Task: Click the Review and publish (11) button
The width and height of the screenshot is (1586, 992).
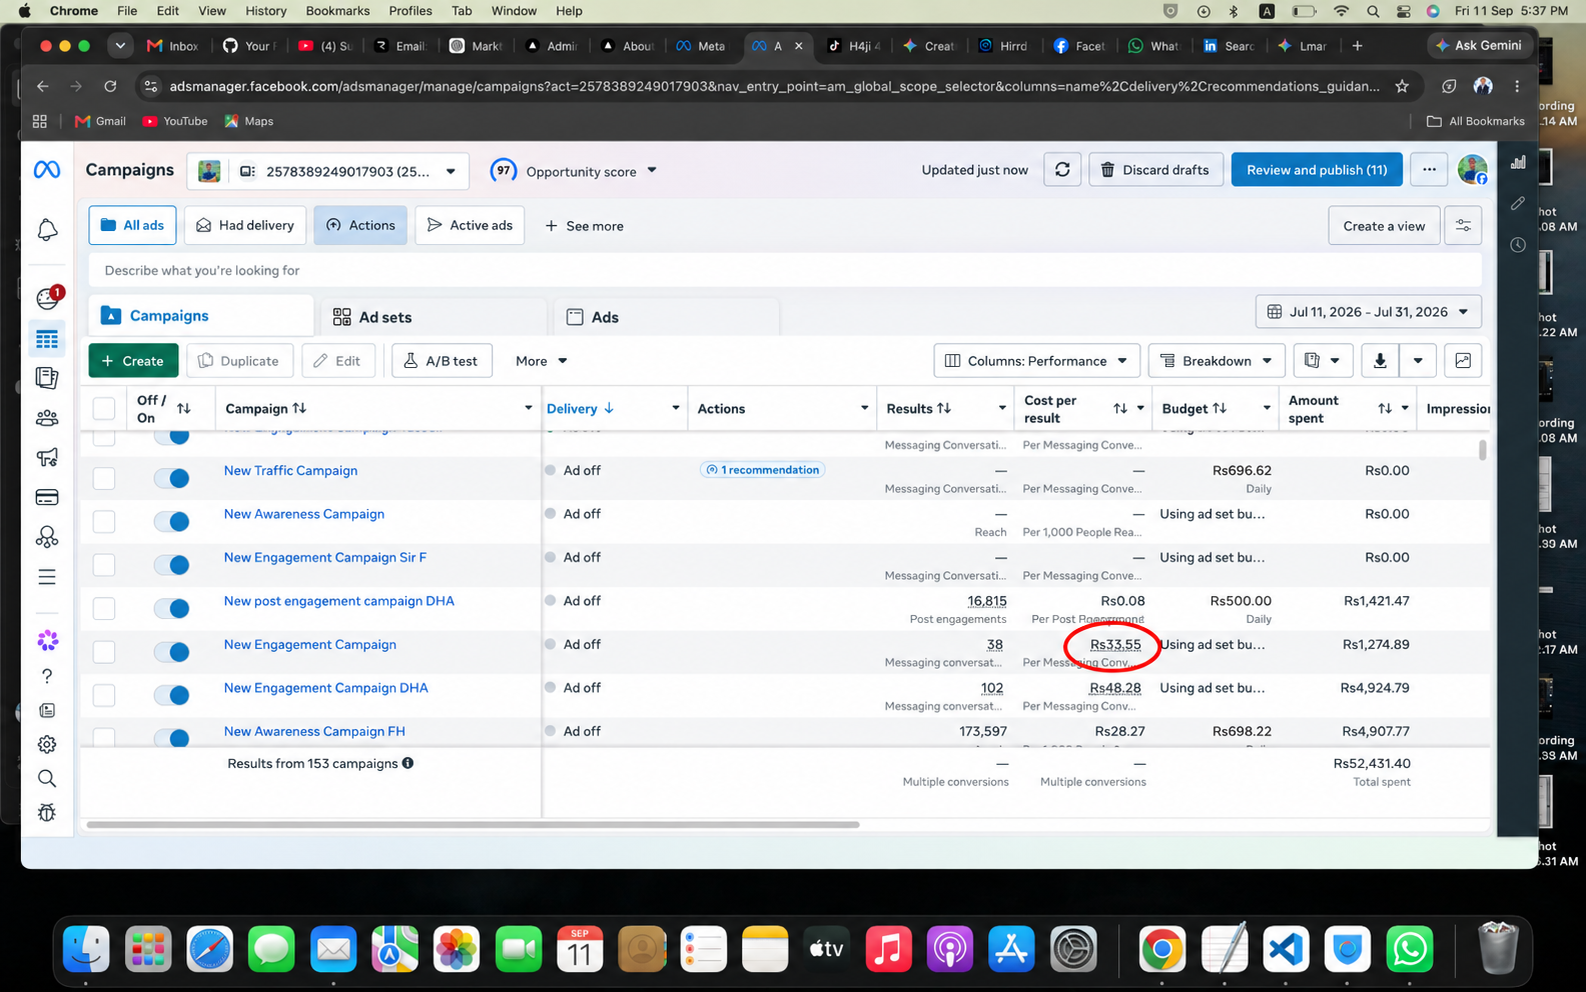Action: (1316, 170)
